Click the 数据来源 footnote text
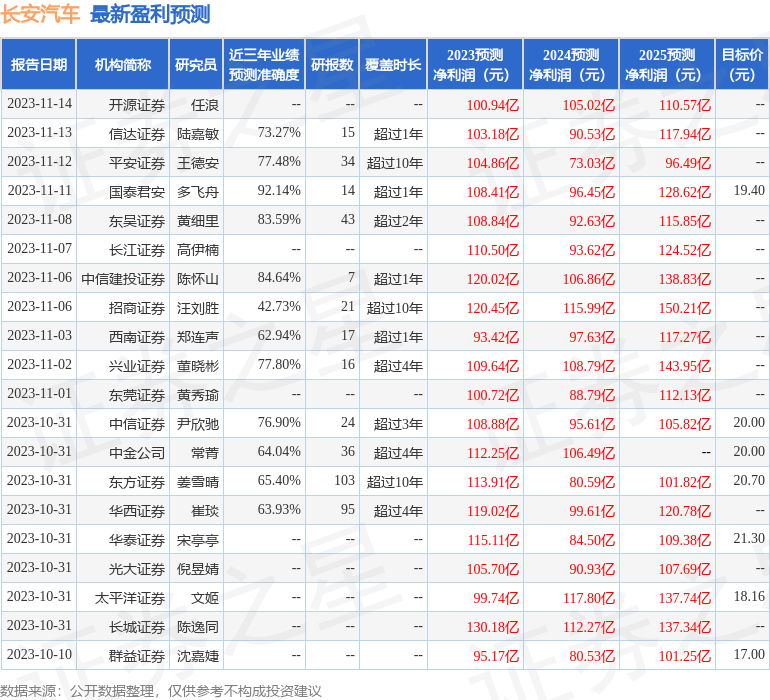 (x=161, y=692)
